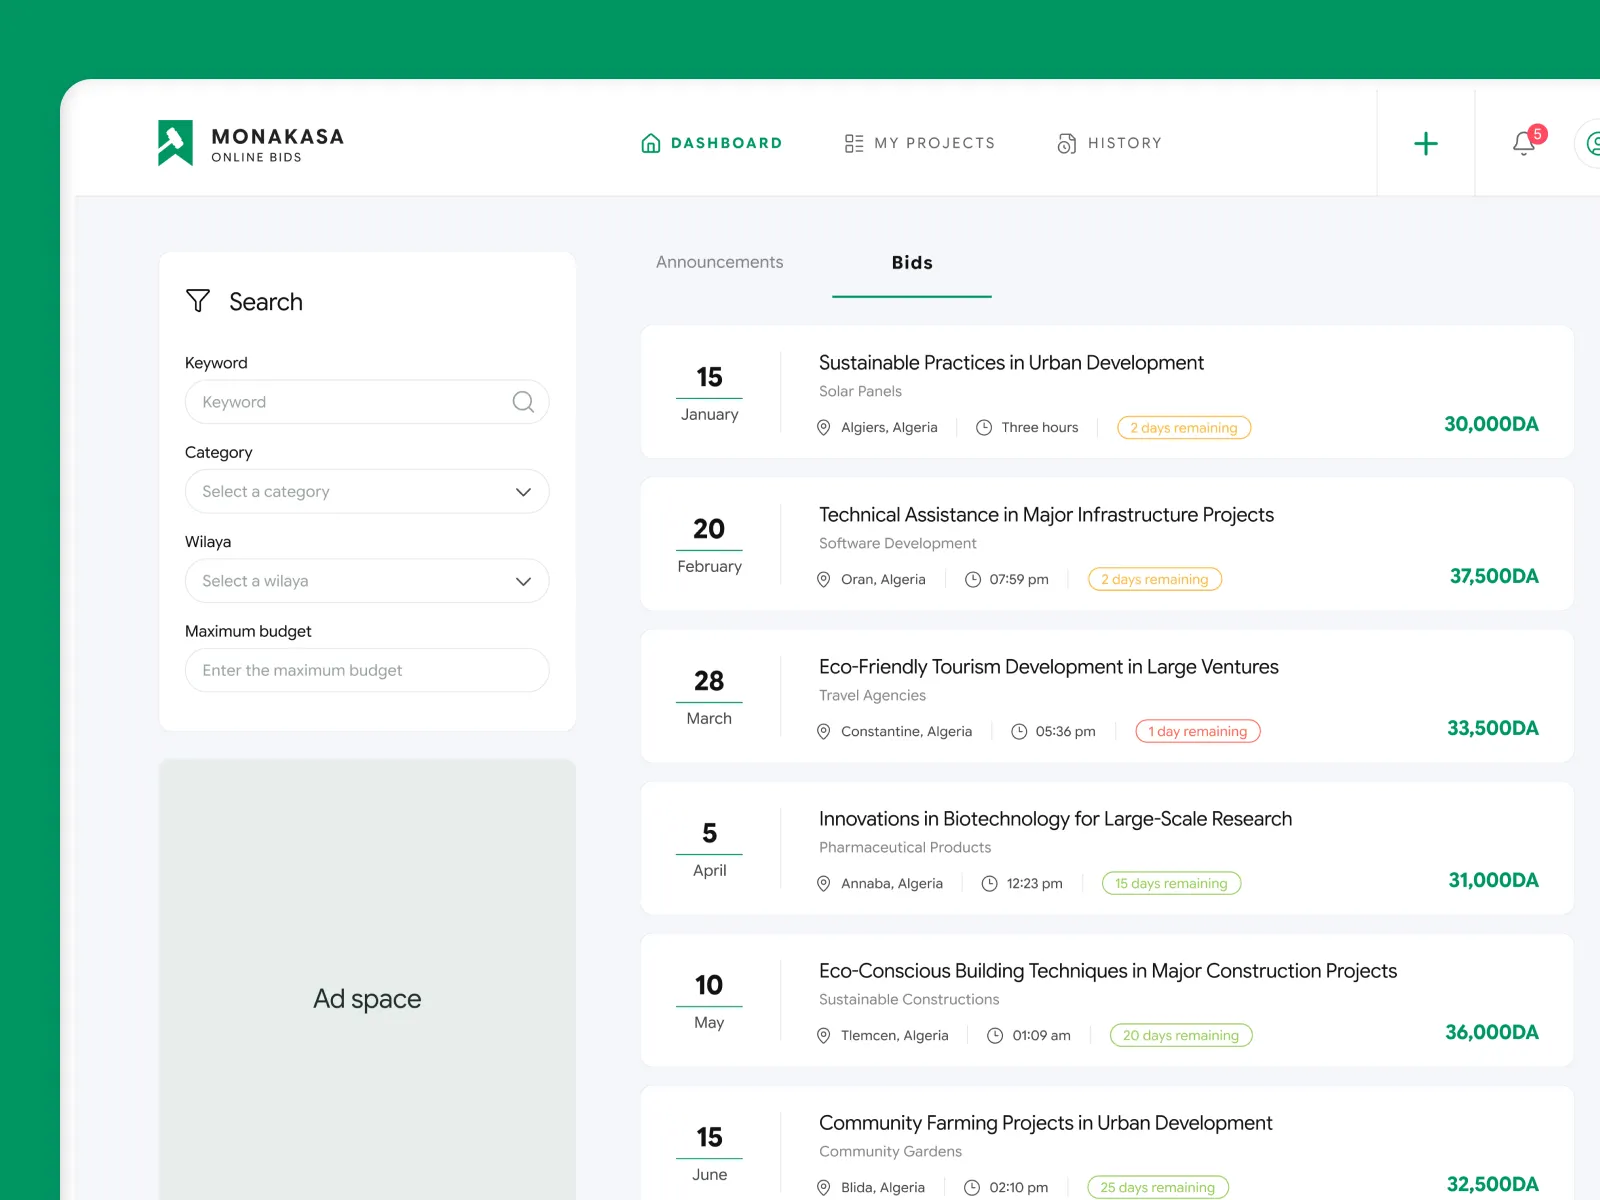Select the Bids tab
Viewport: 1600px width, 1200px height.
tap(912, 263)
